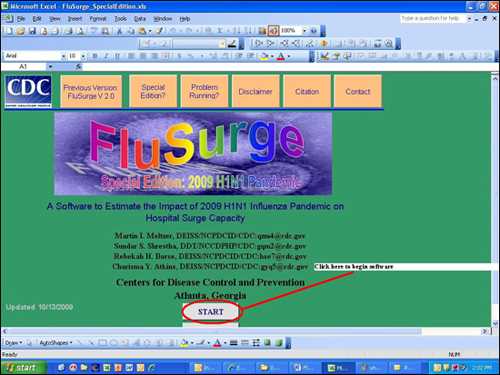
Task: Click the 3-D Style icon in Drawing toolbar
Action: pos(279,342)
